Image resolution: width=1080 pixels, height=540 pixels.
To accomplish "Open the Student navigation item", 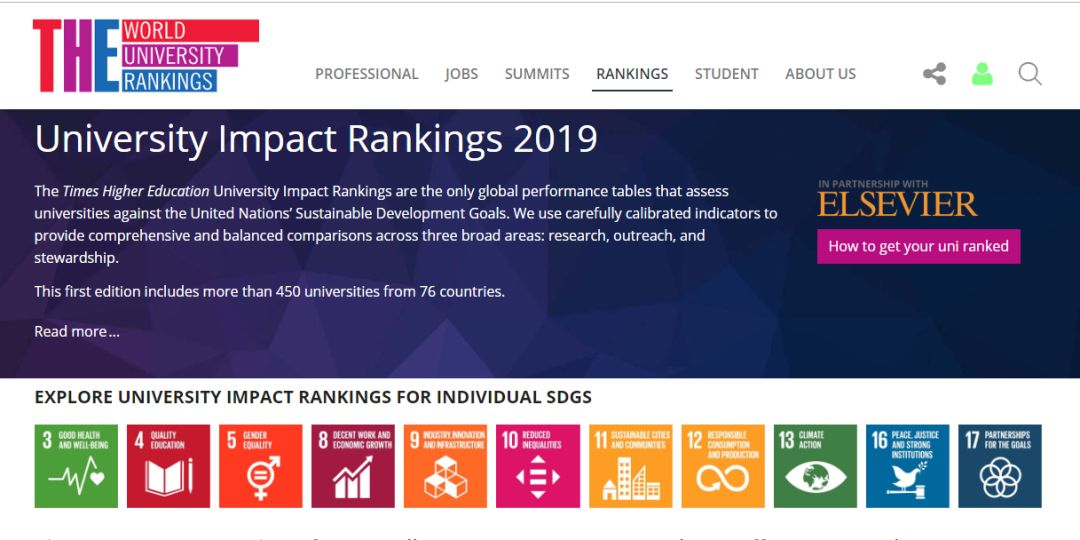I will 726,74.
